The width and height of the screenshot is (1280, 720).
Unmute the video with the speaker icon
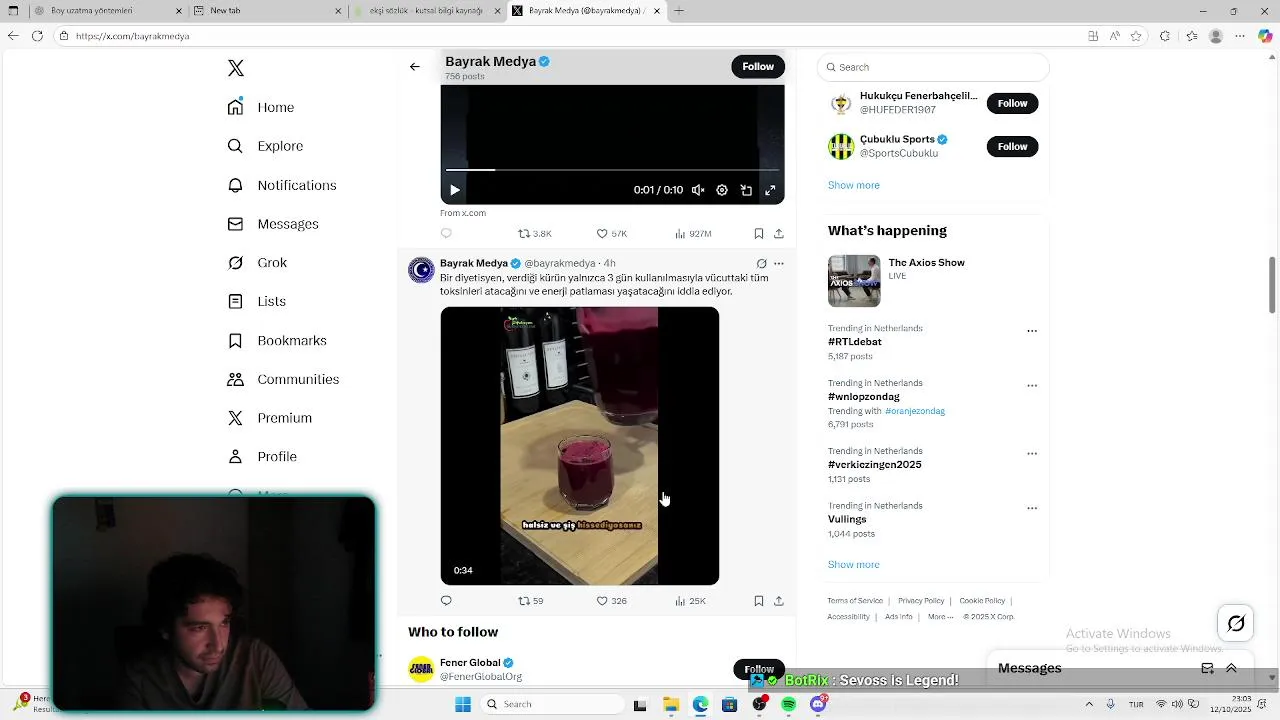point(698,190)
